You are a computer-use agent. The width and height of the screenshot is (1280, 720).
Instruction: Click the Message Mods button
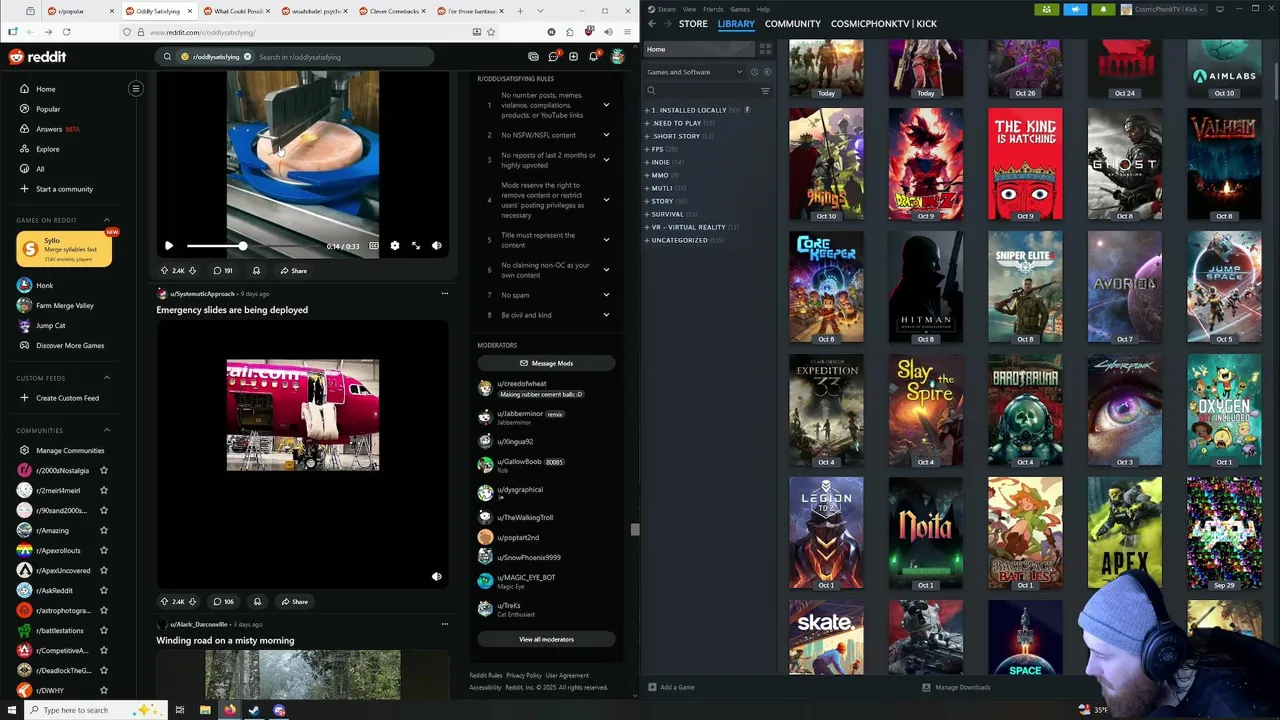(x=546, y=363)
